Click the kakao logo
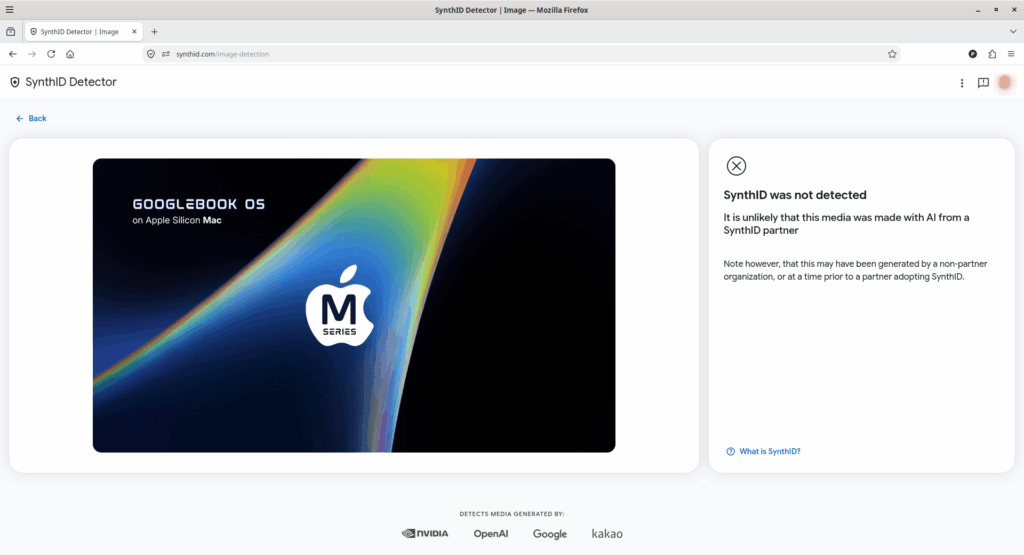The height and width of the screenshot is (555, 1024). pyautogui.click(x=607, y=533)
